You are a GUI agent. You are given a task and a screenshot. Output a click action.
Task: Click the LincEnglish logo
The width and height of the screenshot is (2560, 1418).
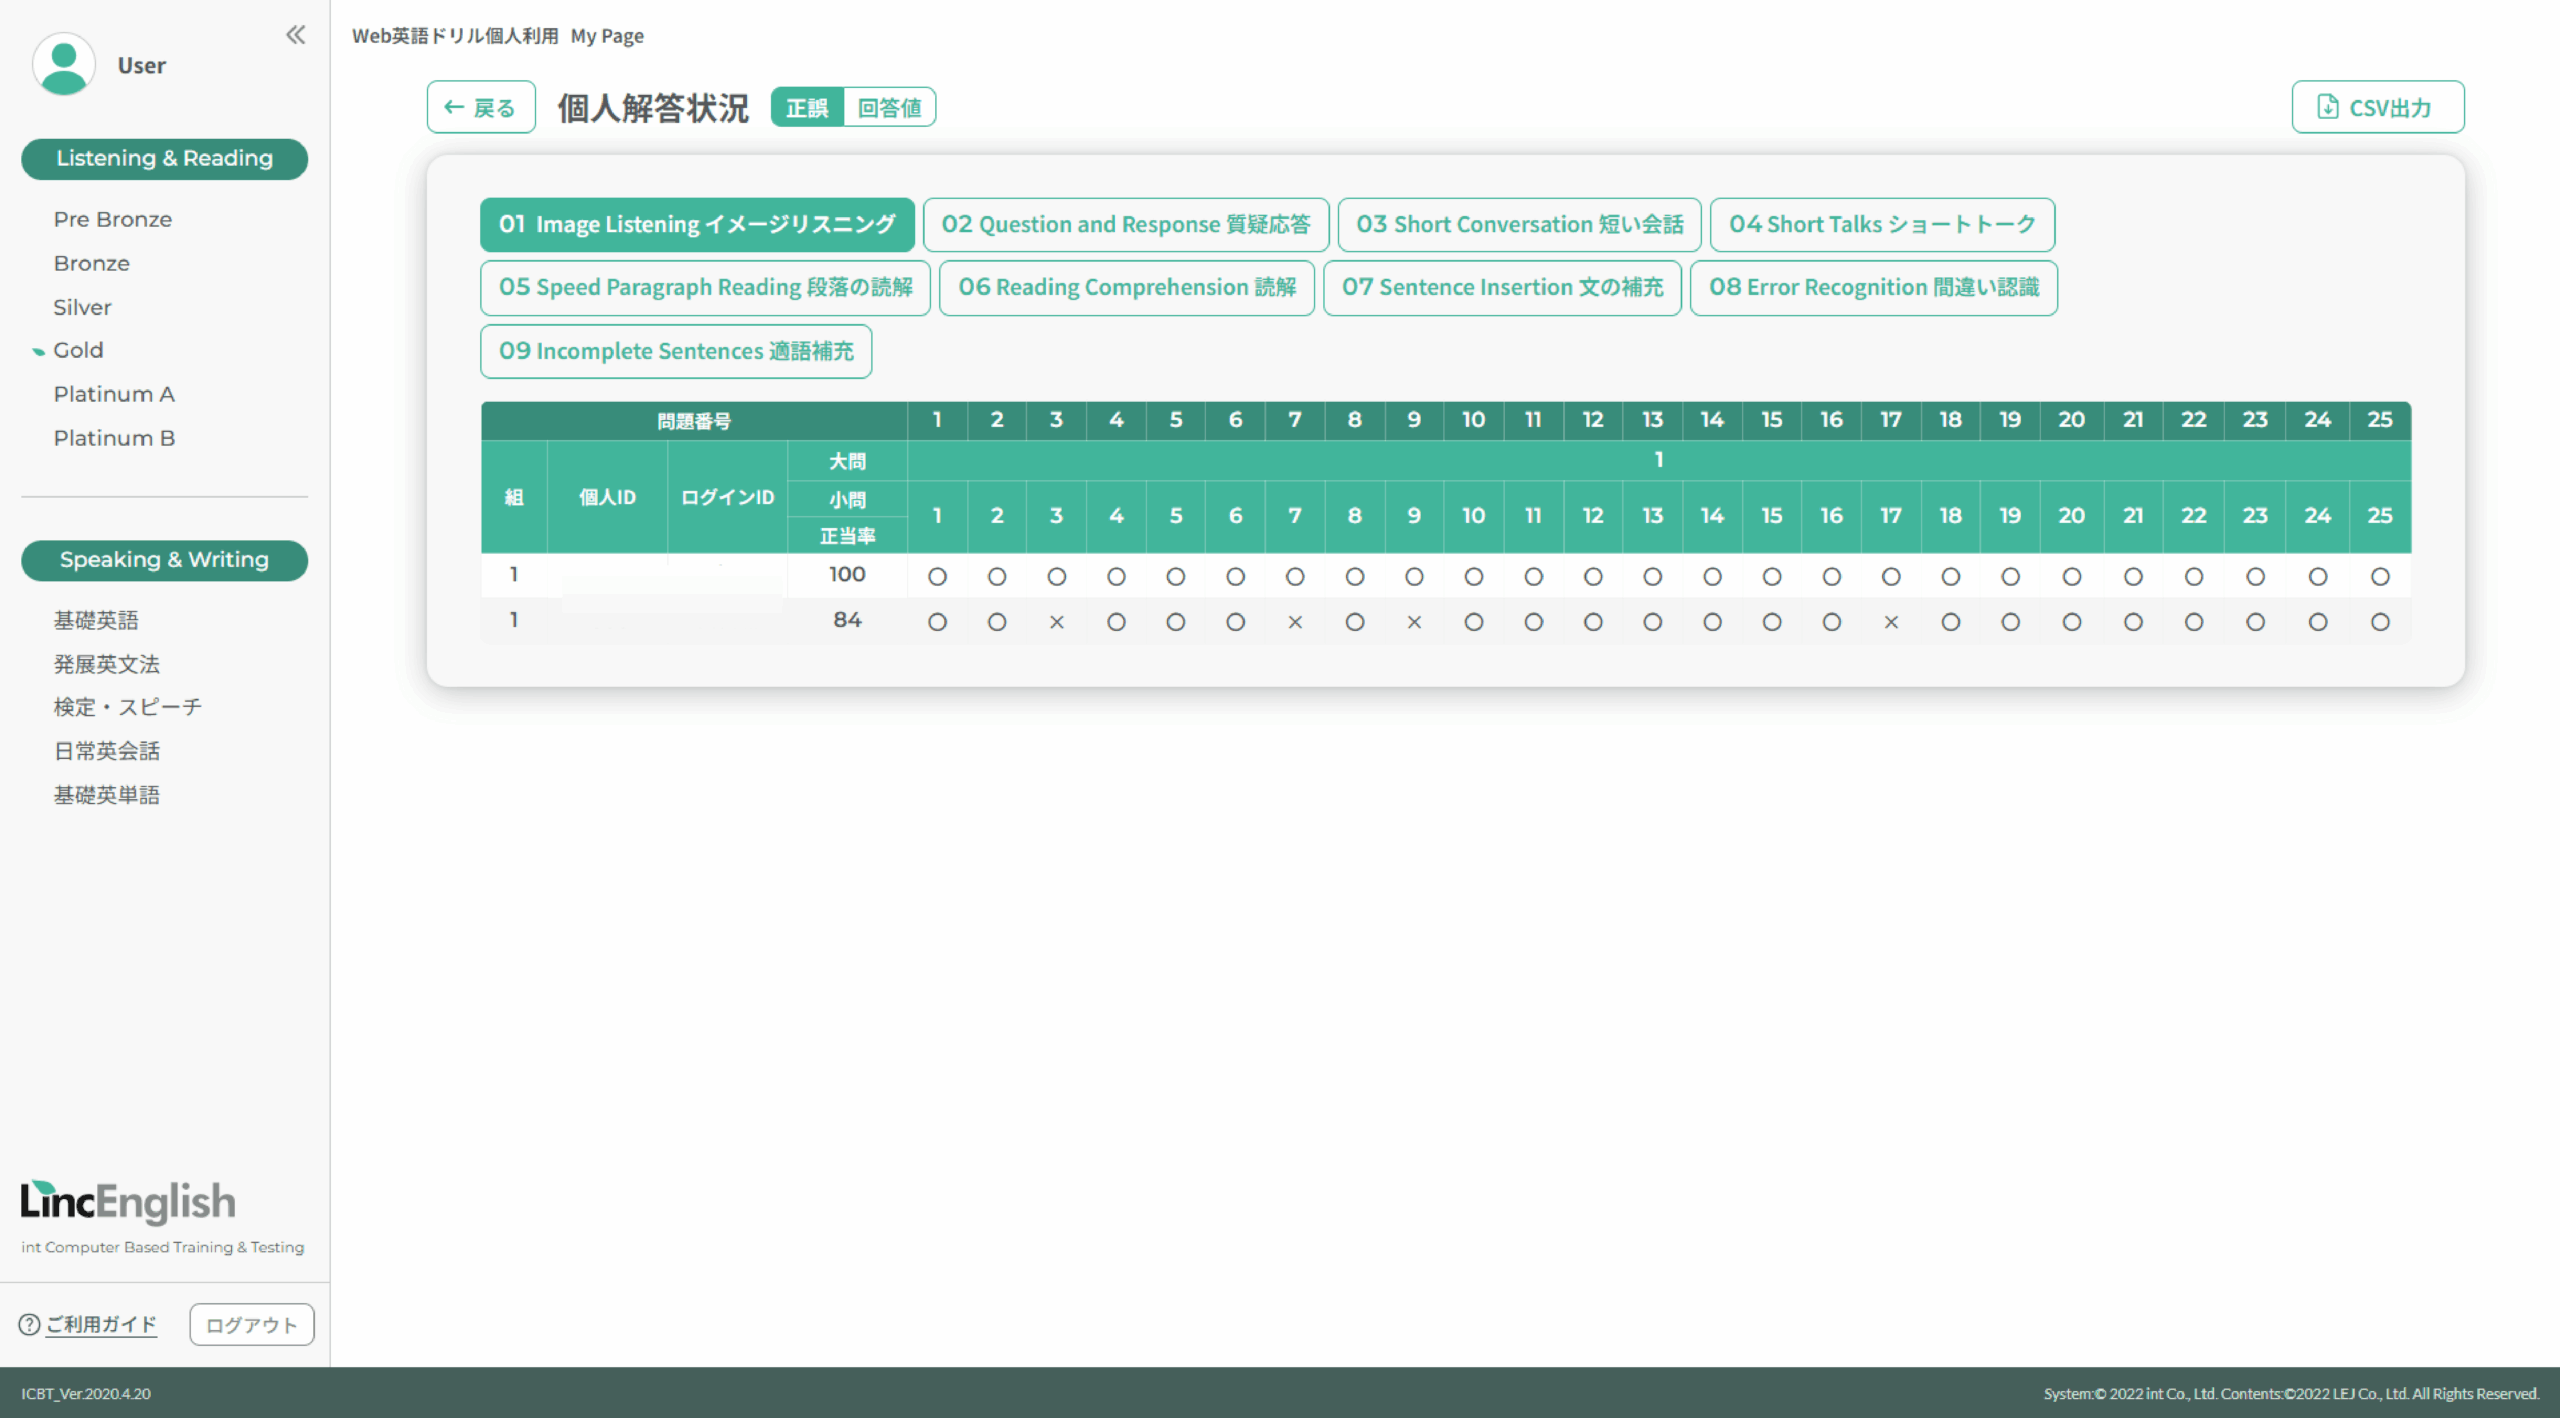128,1201
